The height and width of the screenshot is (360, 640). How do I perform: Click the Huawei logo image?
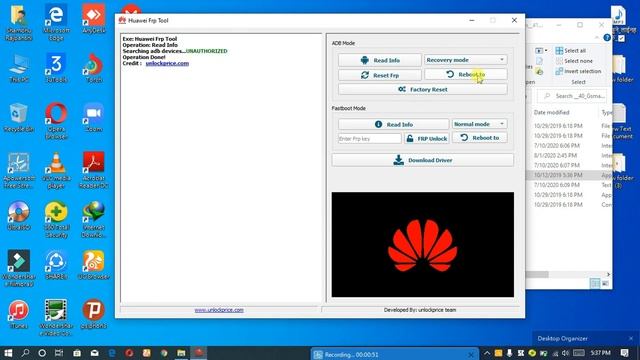(x=422, y=244)
